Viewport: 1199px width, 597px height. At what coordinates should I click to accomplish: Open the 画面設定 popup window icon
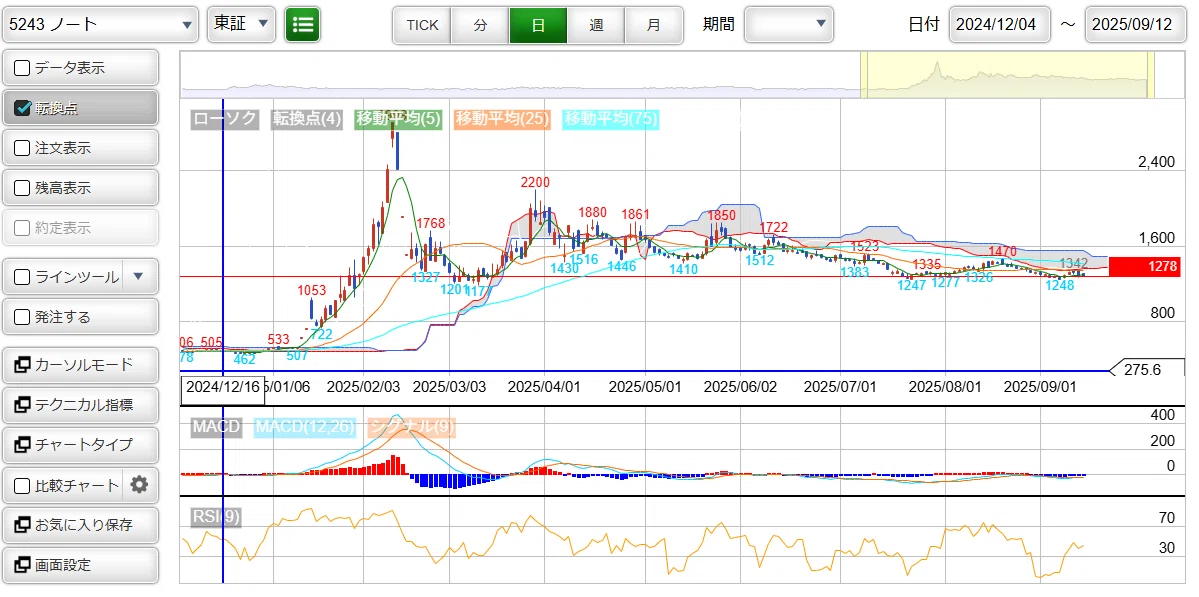coord(22,565)
